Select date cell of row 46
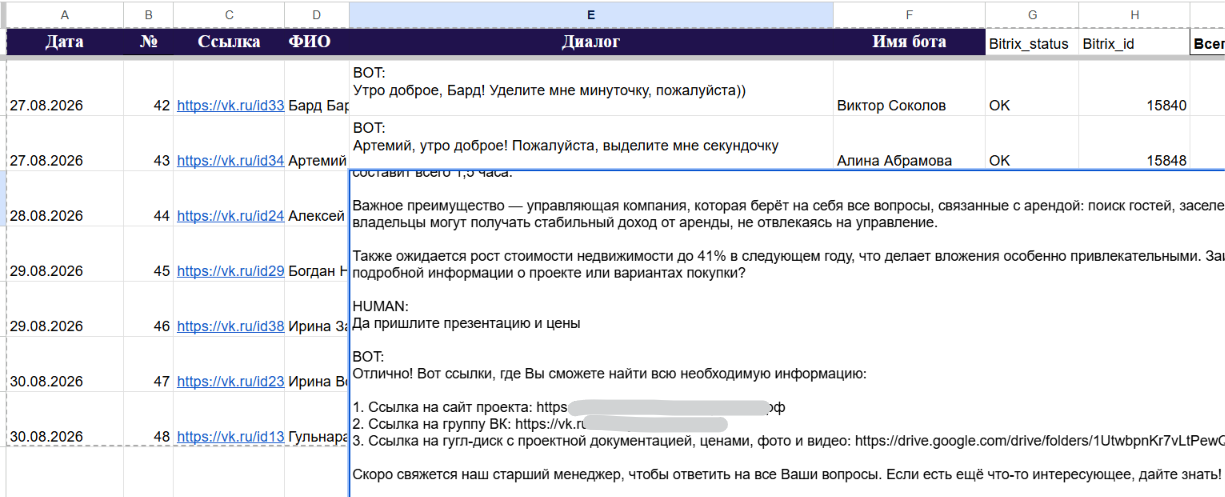This screenshot has height=497, width=1225. [65, 309]
